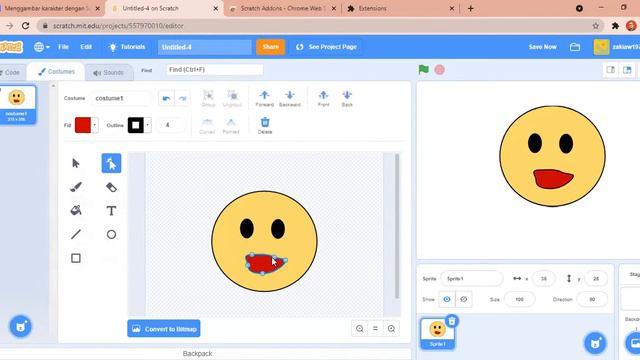Open the Edit menu
This screenshot has height=360, width=640.
pos(86,47)
